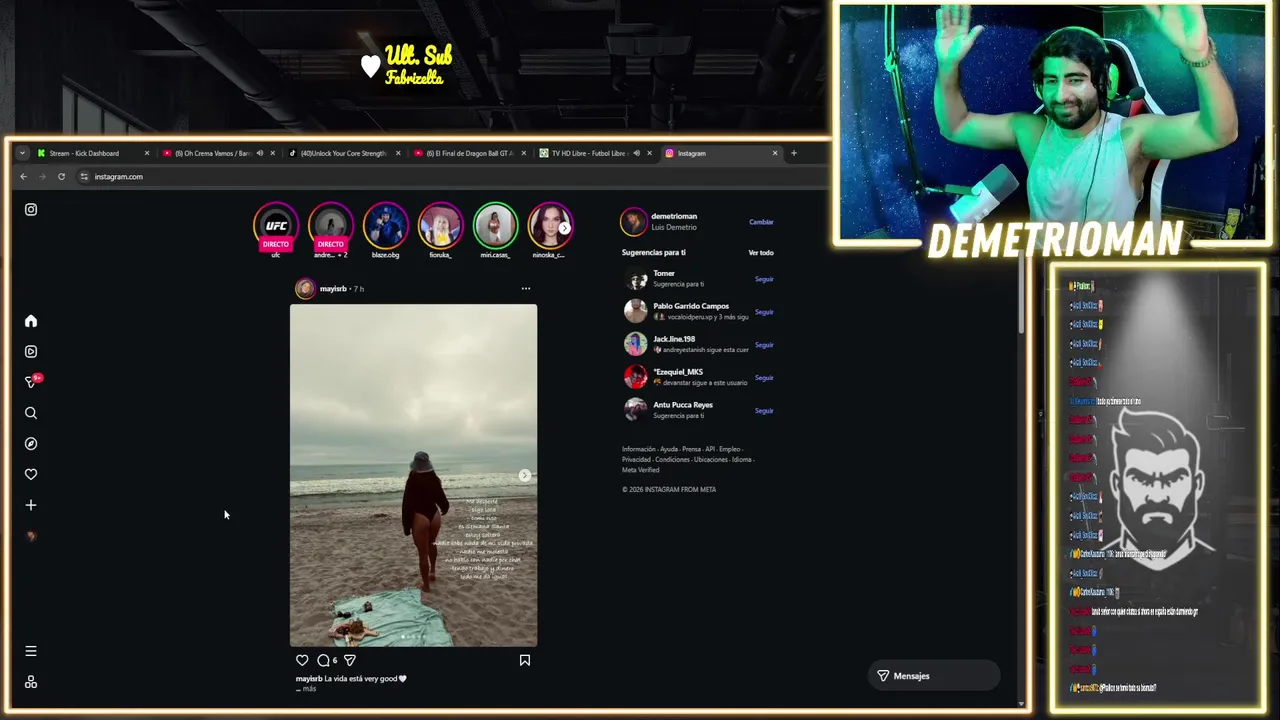Click Meta Verified footer link
The height and width of the screenshot is (720, 1280).
[x=641, y=469]
